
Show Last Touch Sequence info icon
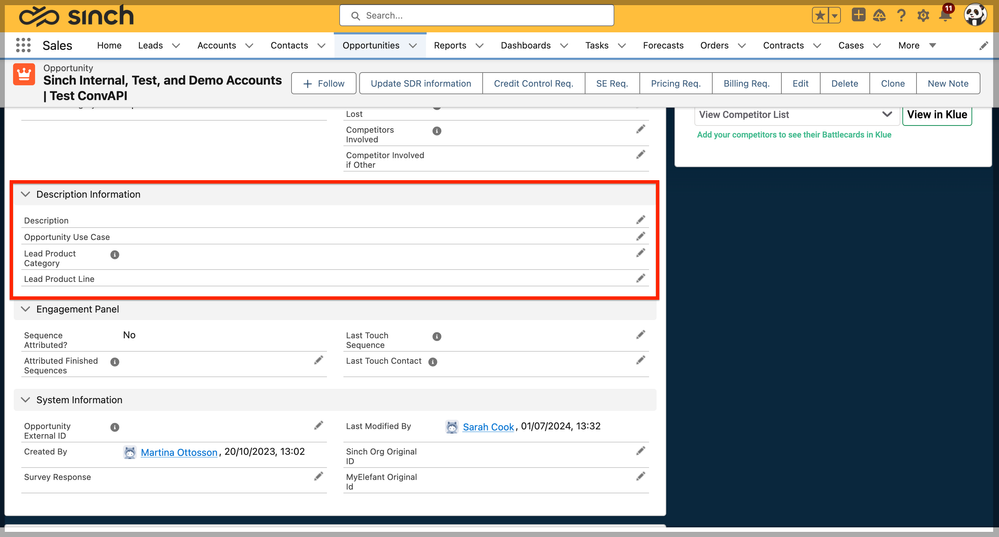[437, 336]
